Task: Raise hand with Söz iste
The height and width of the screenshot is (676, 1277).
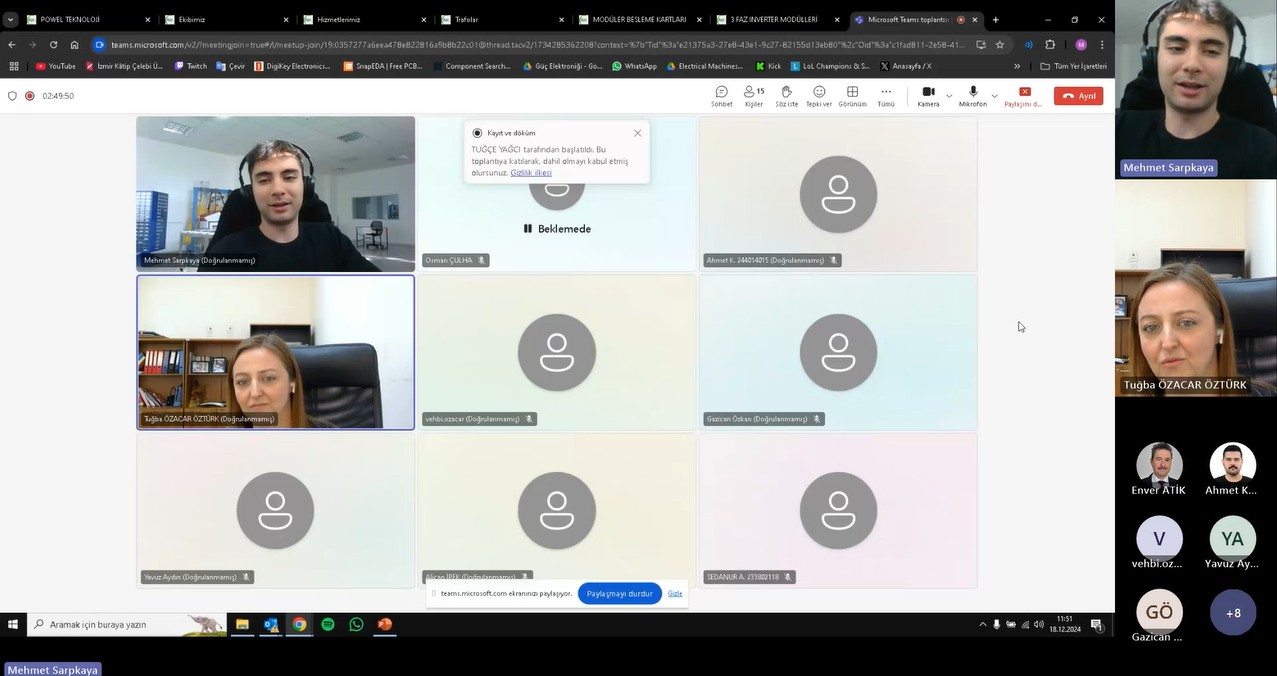Action: (786, 95)
